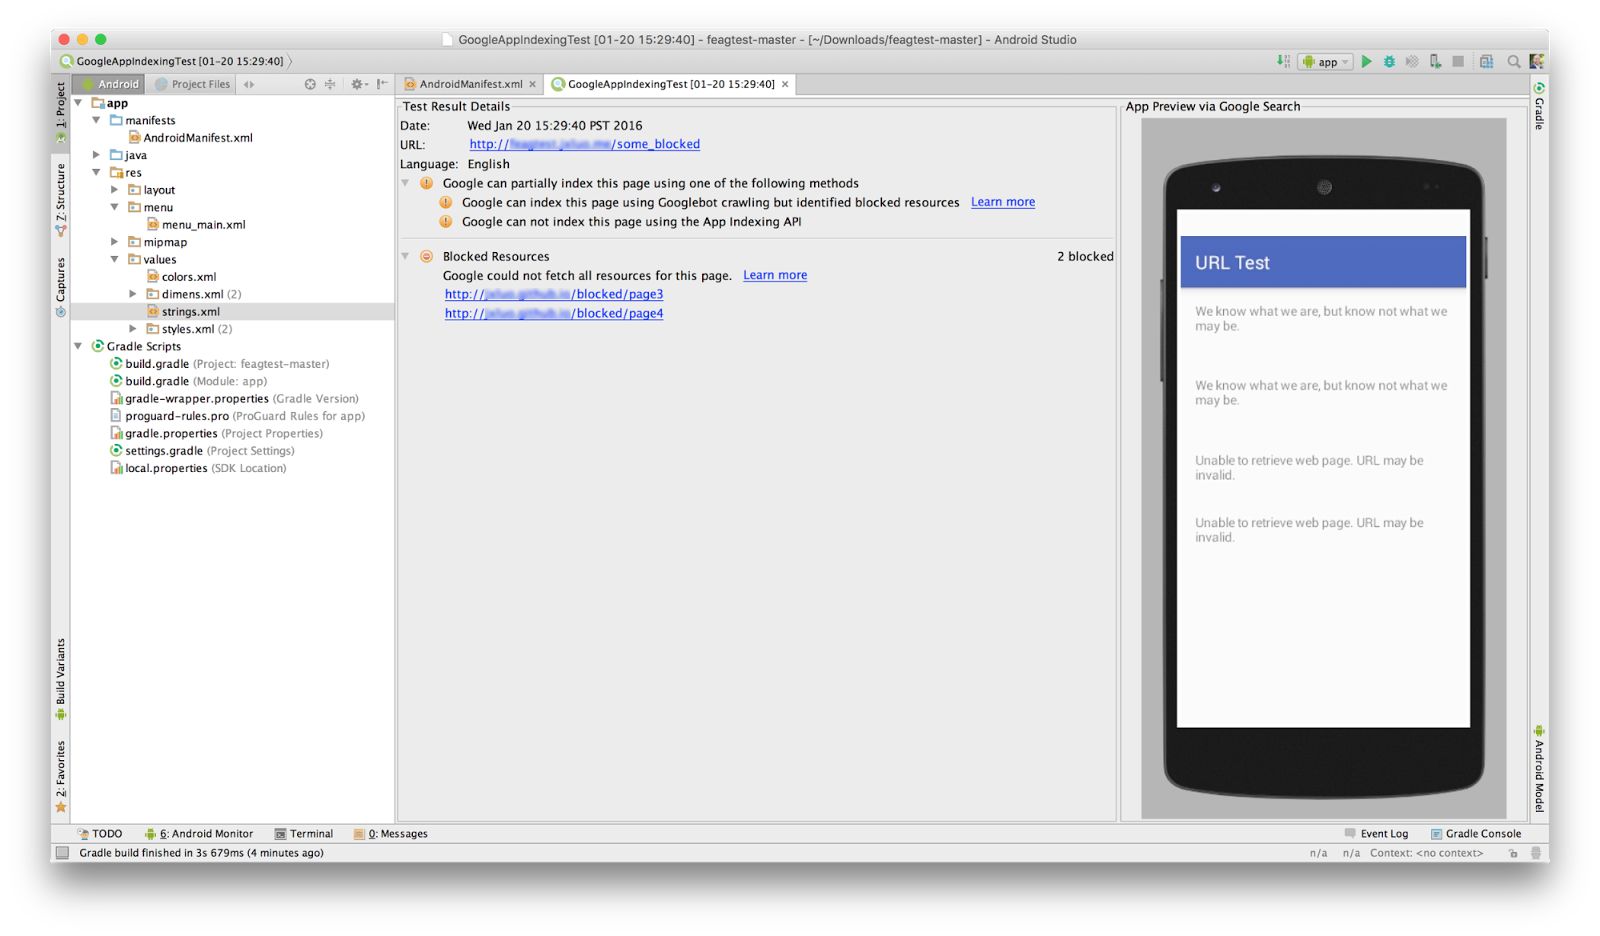1600x936 pixels.
Task: Select the GoogleAppIndexingTest editor tab
Action: [x=671, y=84]
